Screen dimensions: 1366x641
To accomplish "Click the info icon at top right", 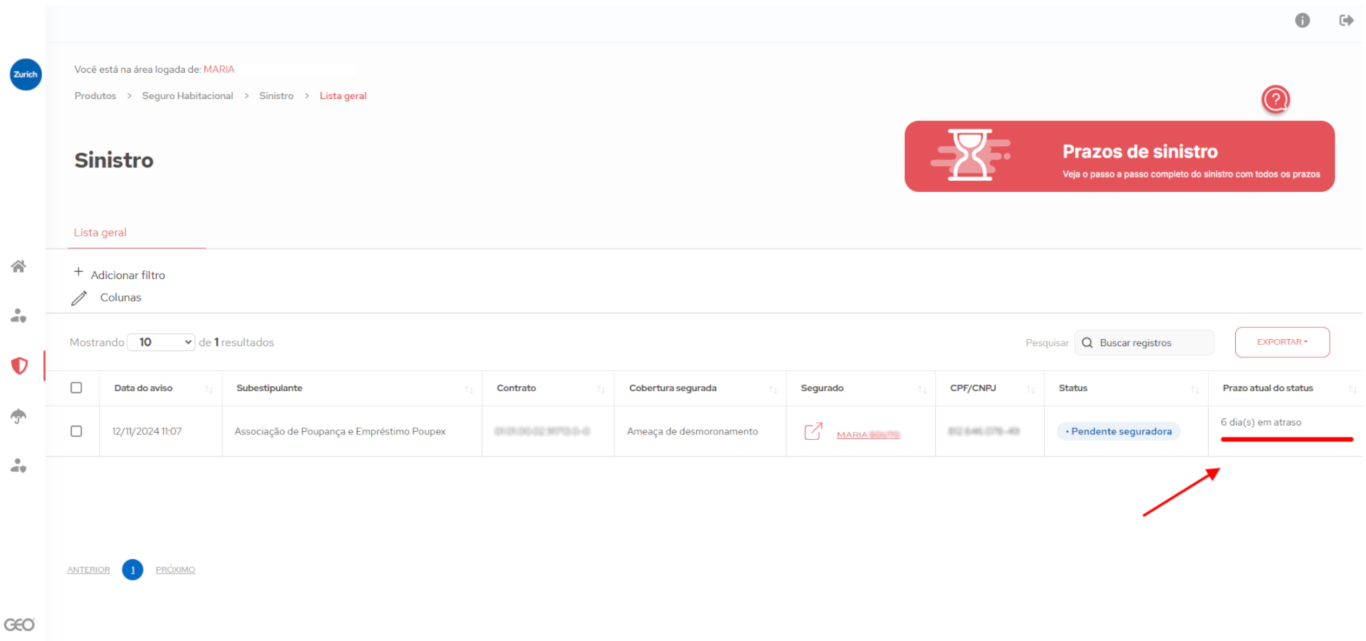I will tap(1302, 20).
